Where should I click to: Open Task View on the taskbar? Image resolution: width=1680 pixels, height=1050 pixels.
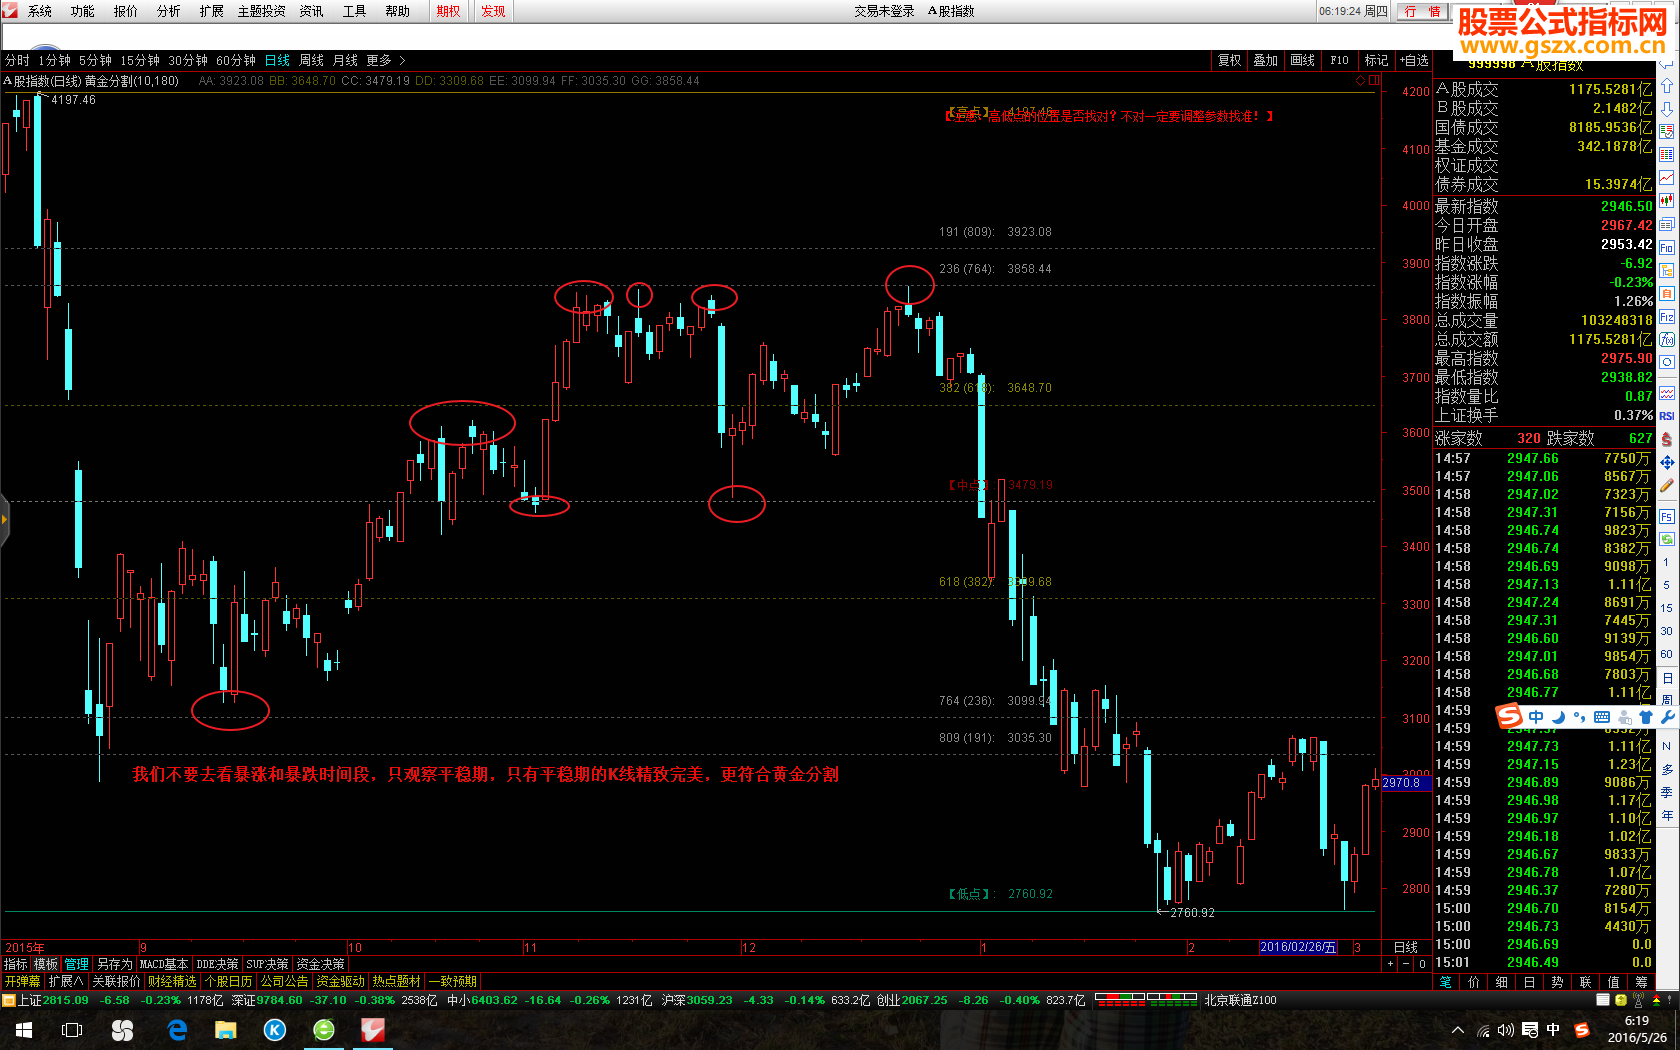pos(72,1030)
